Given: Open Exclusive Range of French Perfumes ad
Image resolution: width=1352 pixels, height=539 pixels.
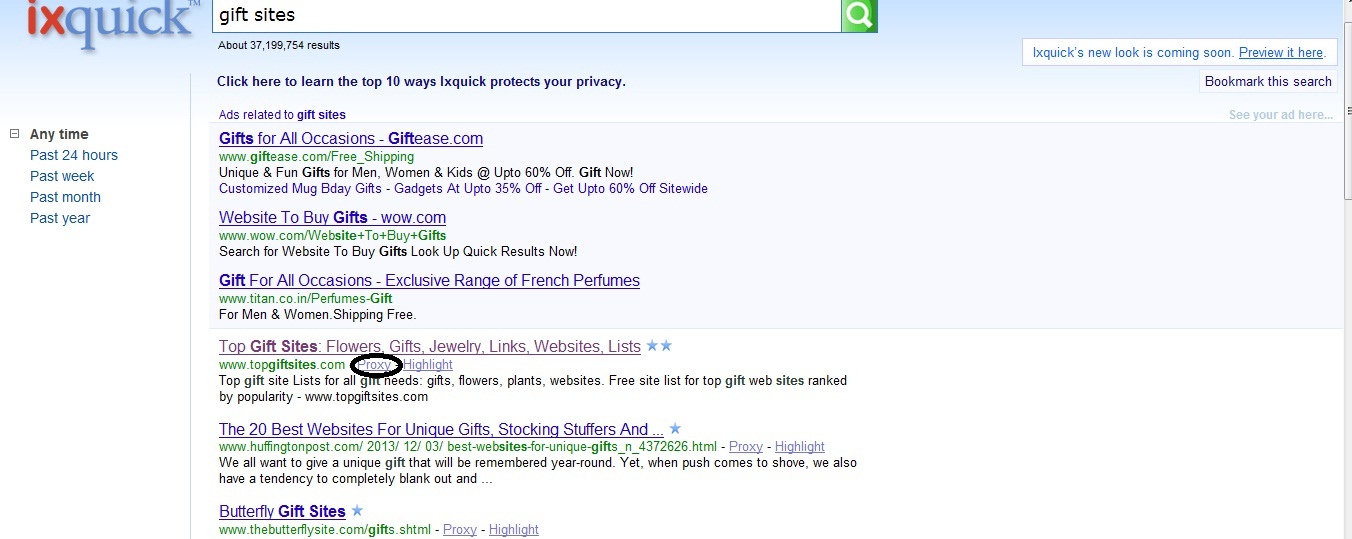Looking at the screenshot, I should click(x=429, y=281).
